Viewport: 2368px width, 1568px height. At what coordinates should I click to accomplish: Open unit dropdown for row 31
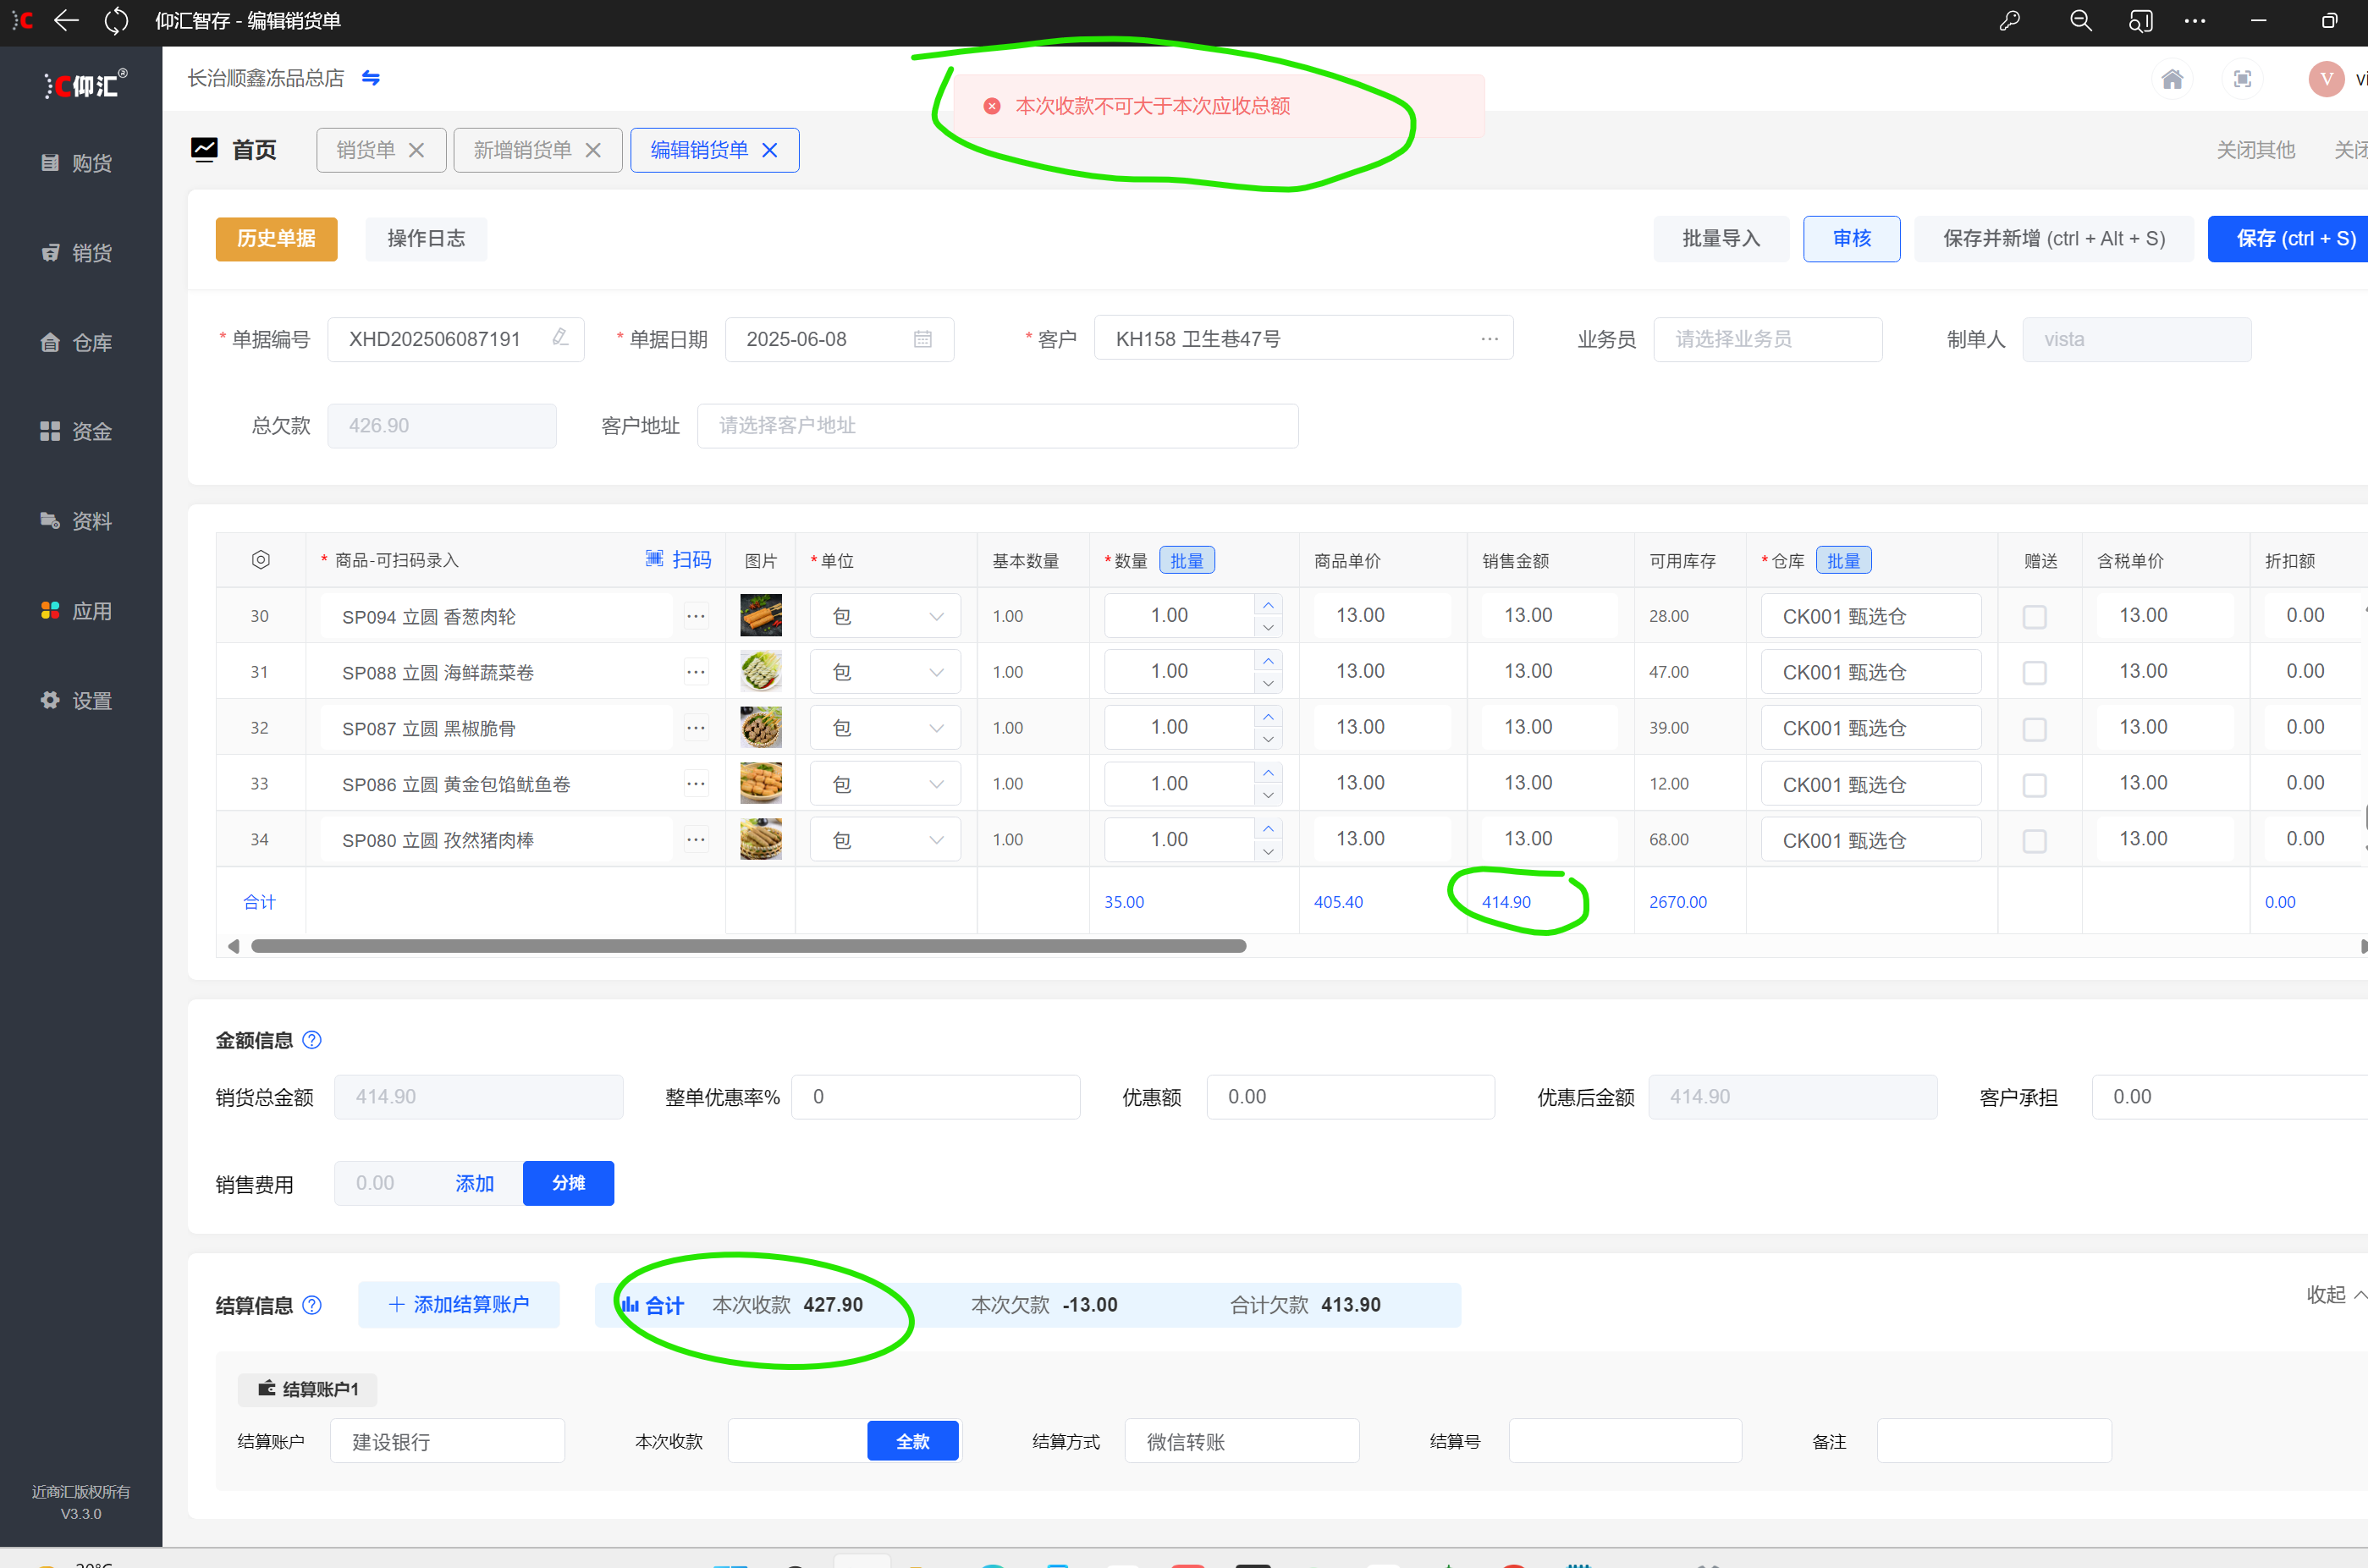pyautogui.click(x=884, y=672)
